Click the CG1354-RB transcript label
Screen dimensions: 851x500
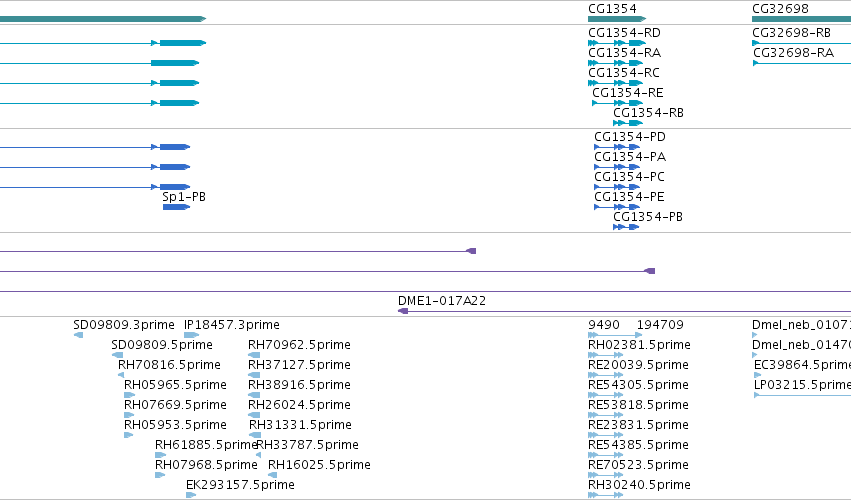point(648,113)
